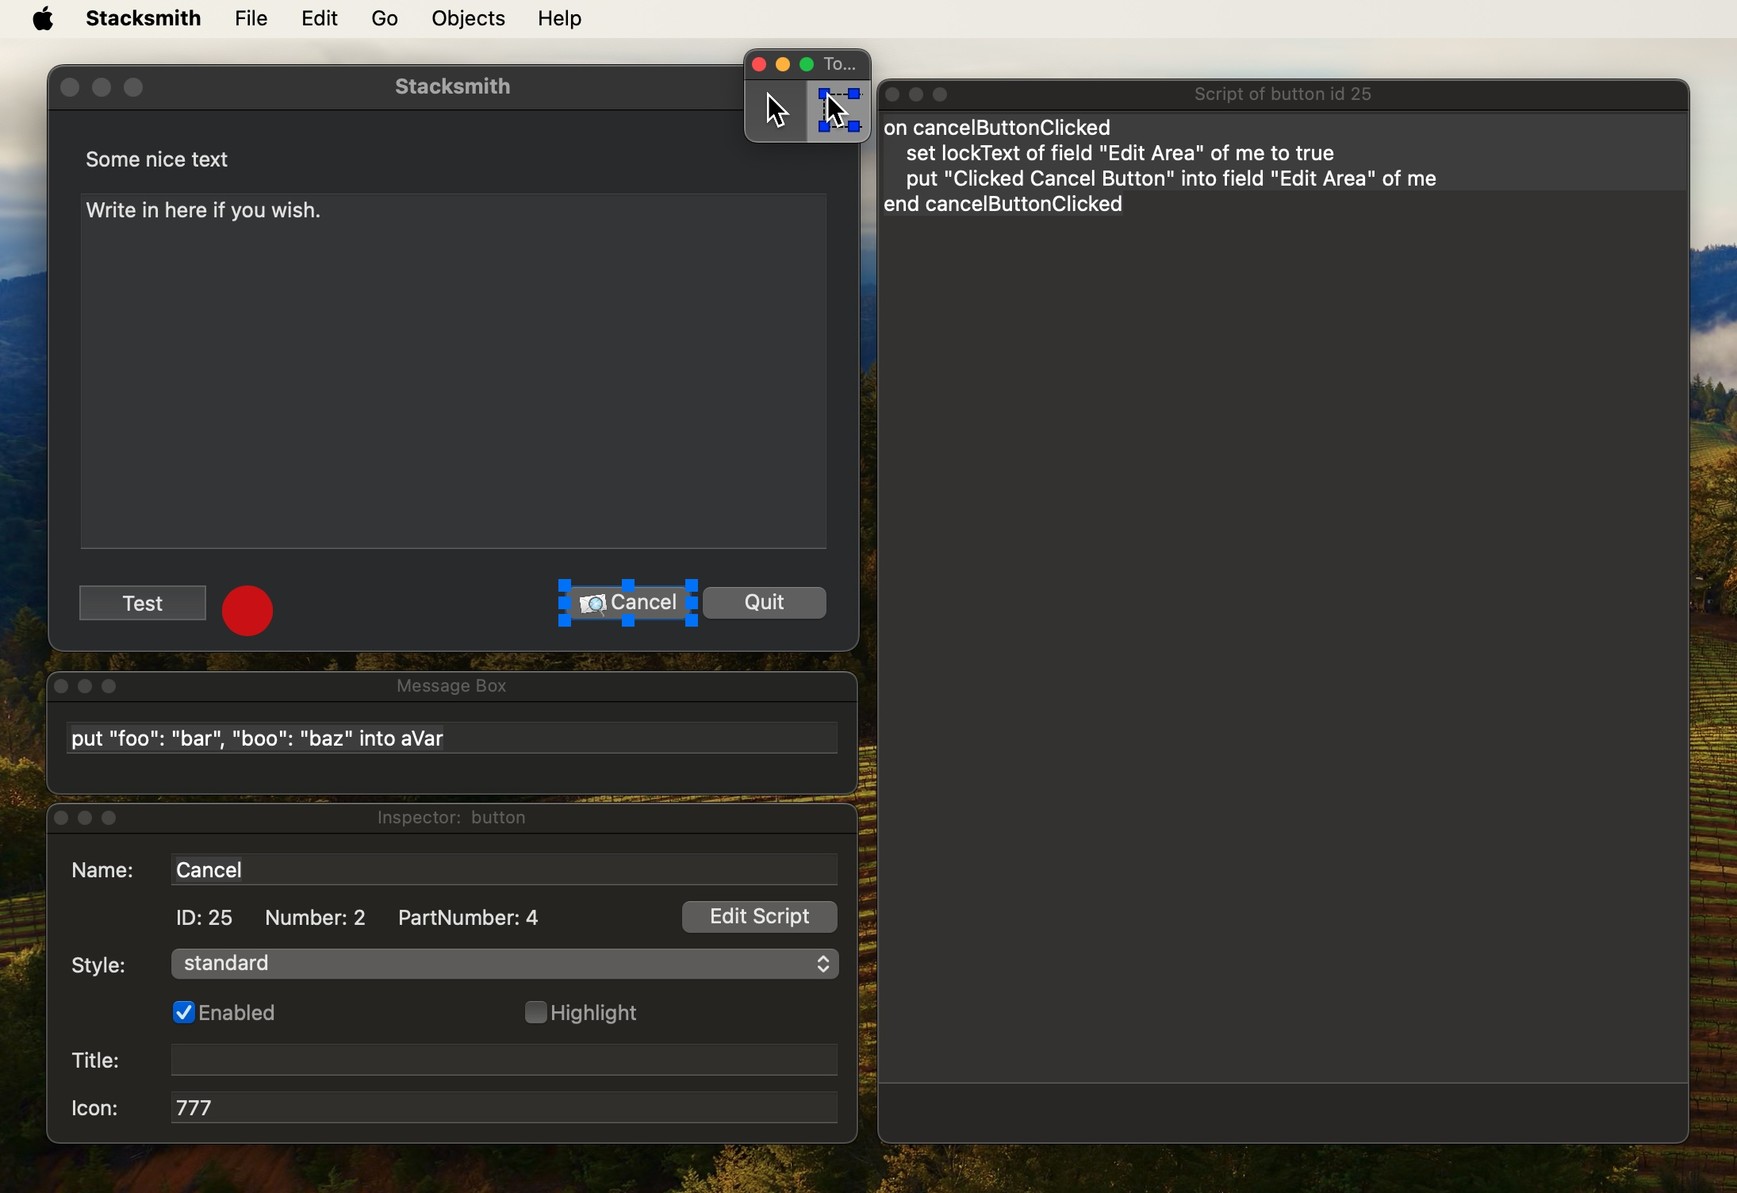The height and width of the screenshot is (1193, 1737).
Task: Click the 'on cancelButtonClicked' script line
Action: 998,128
